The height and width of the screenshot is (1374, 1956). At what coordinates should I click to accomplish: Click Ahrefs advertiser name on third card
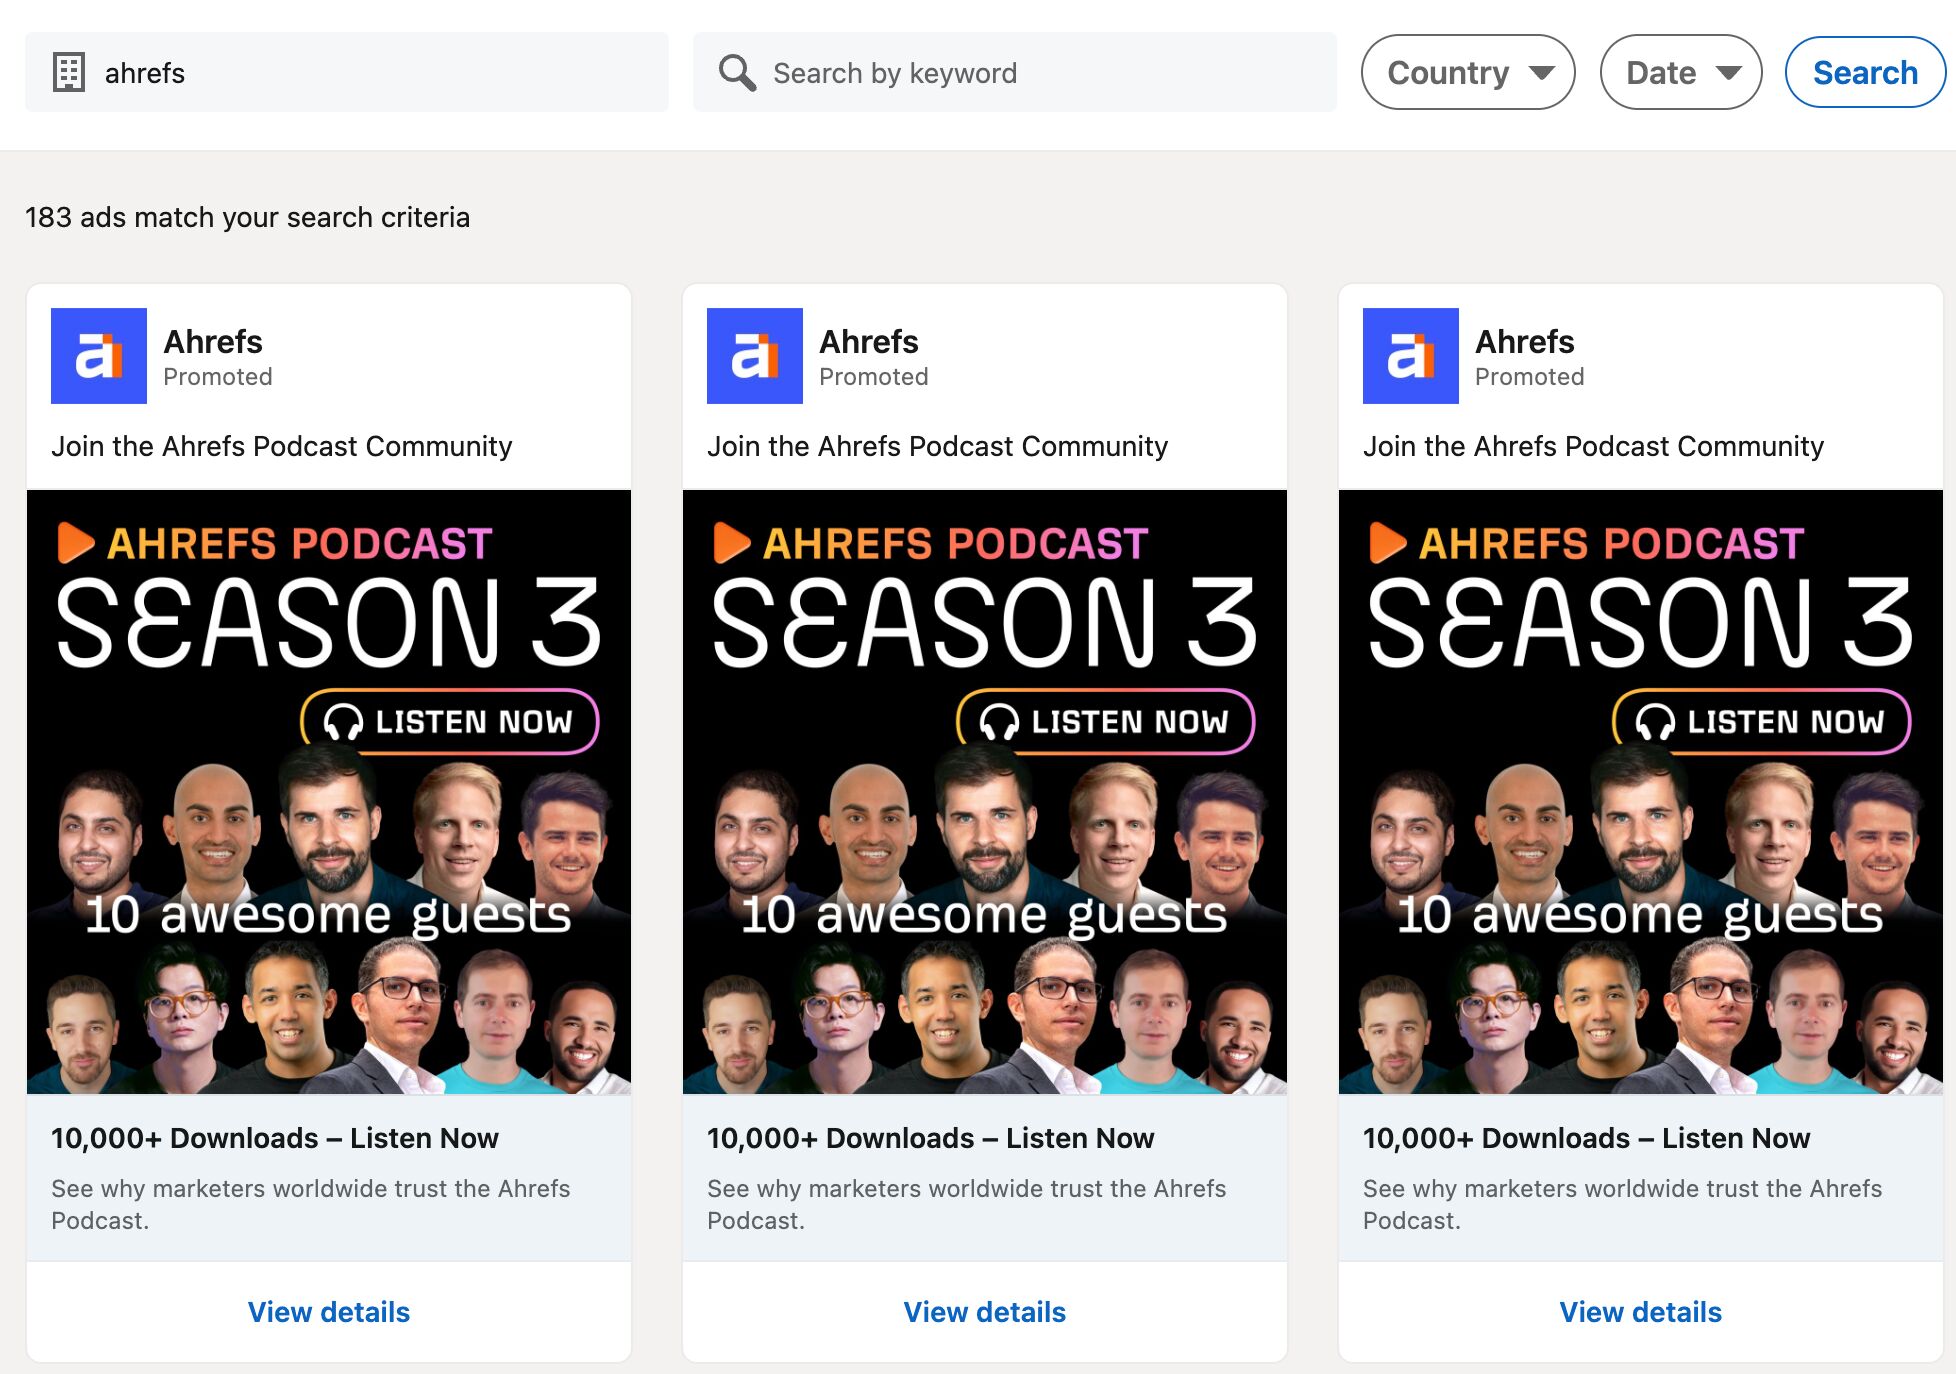1525,342
